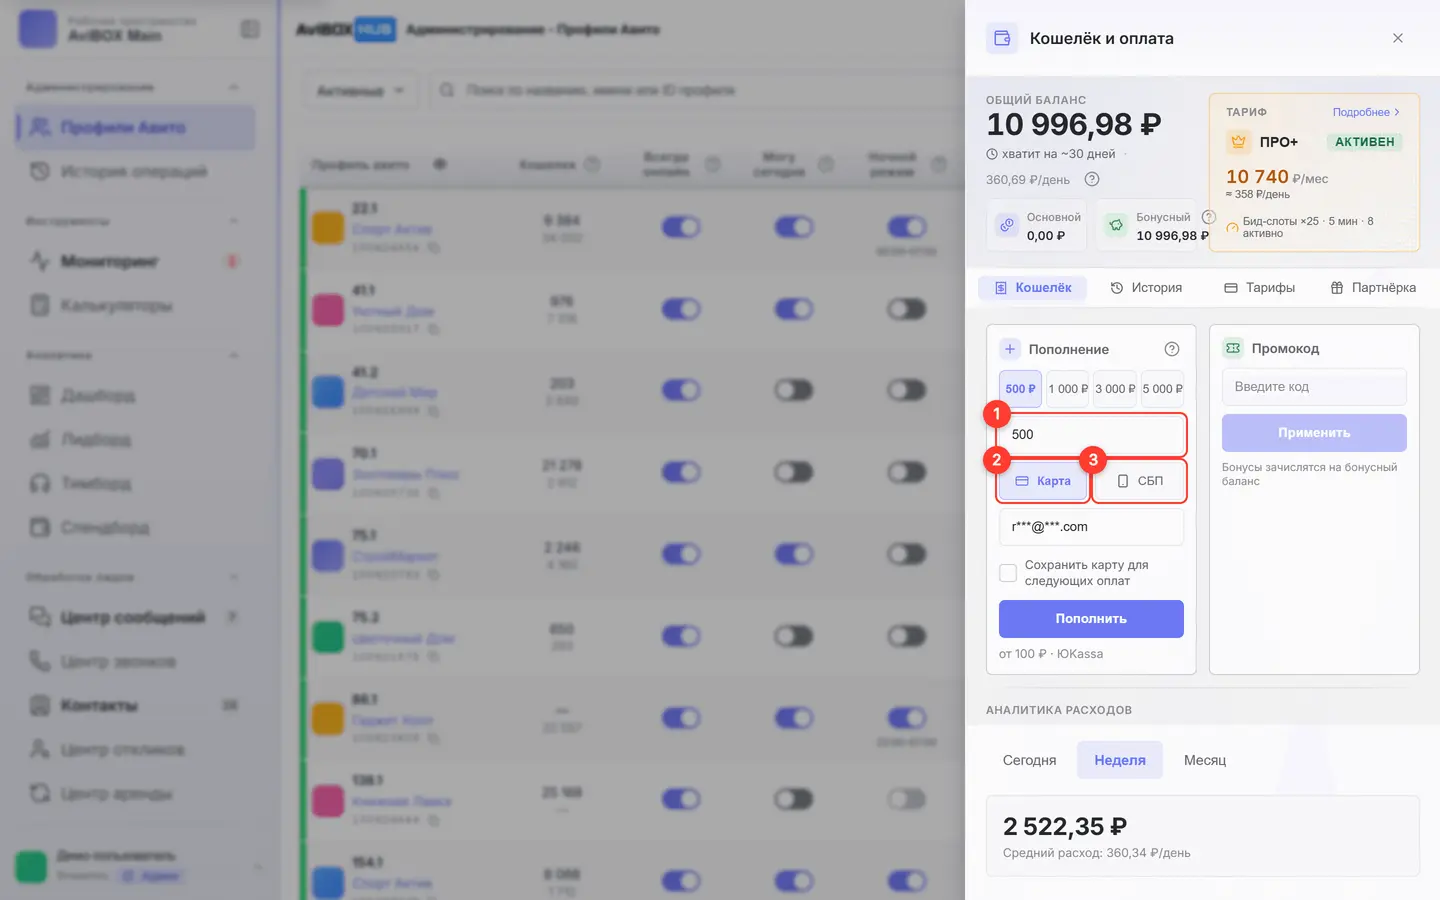Viewport: 1440px width, 900px height.
Task: Click the email field r***@***.com
Action: [1091, 527]
